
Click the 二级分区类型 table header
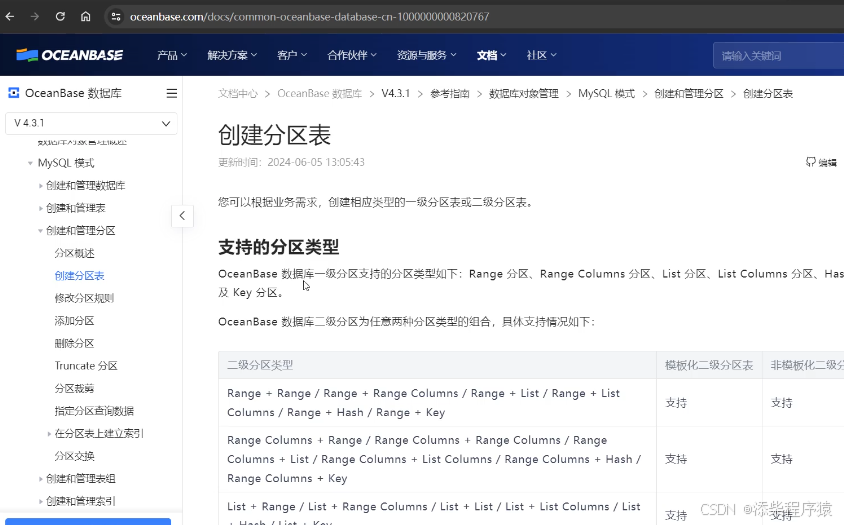click(260, 365)
